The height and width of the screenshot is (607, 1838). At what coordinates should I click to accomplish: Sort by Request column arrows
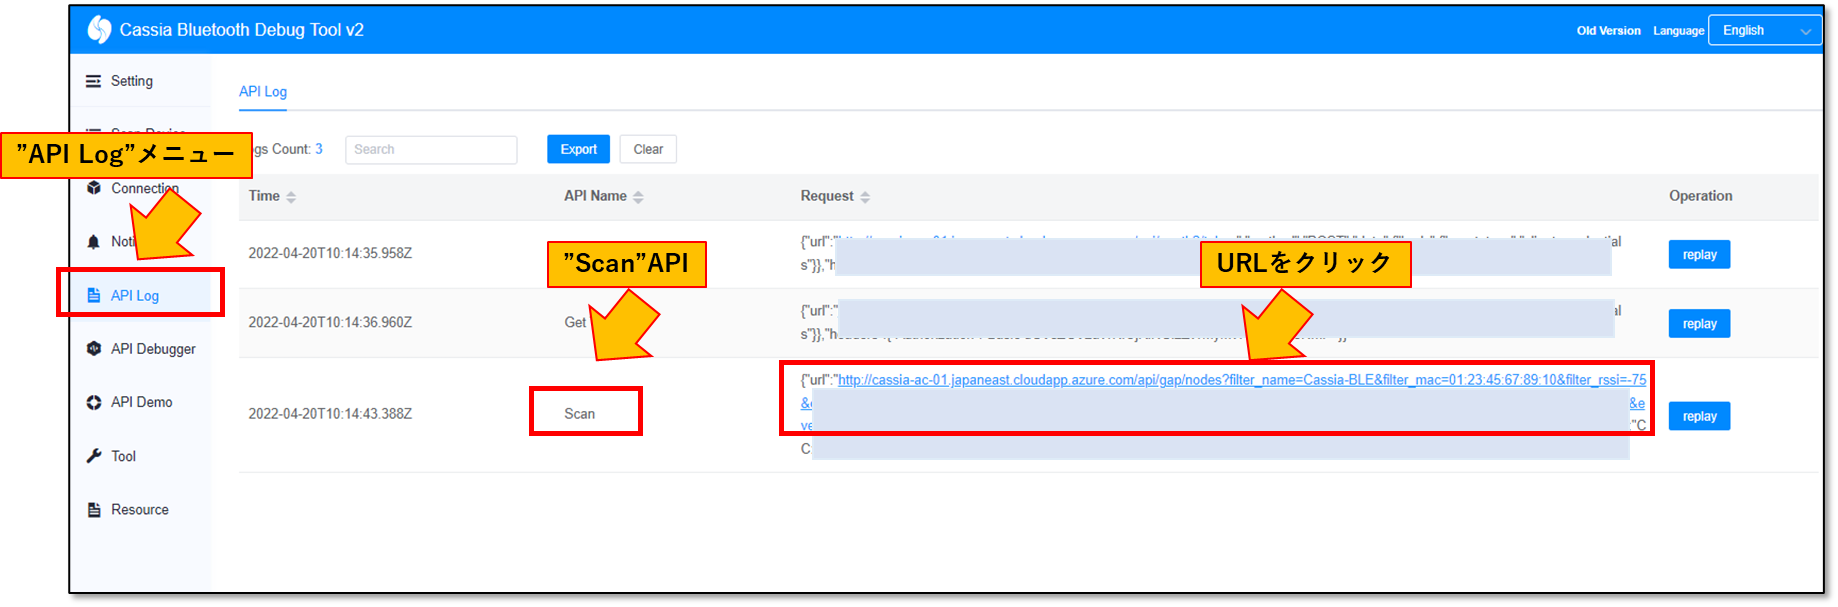tap(865, 197)
